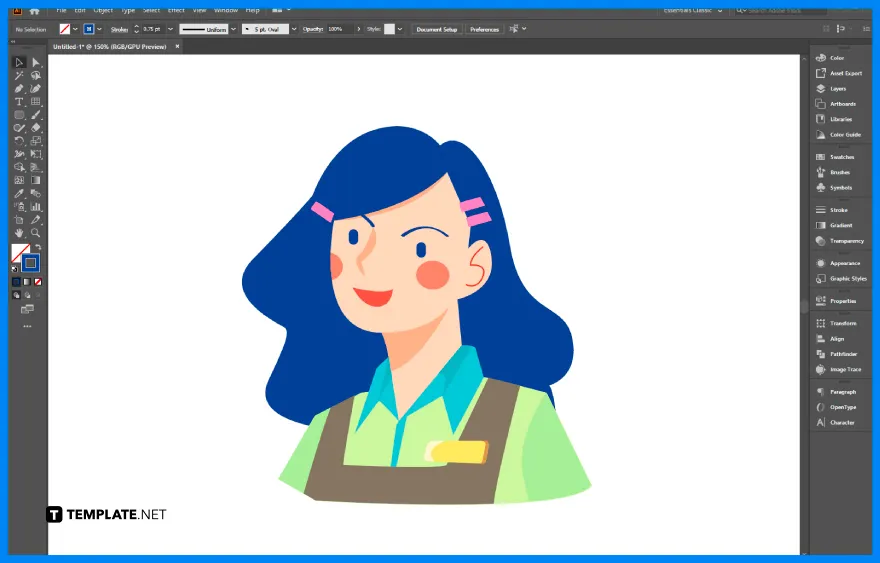Screen dimensions: 880x563
Task: Click the fill color box in toolbar
Action: (x=20, y=252)
